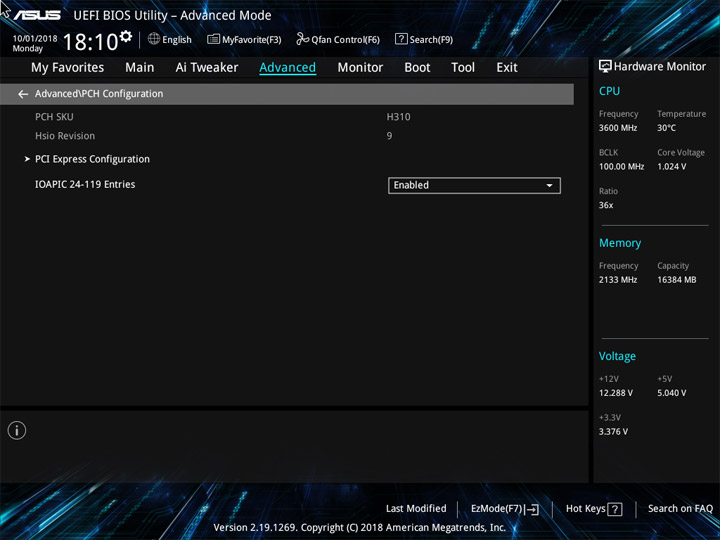Open IOAPIC 24-119 Entries dropdown

(x=474, y=186)
